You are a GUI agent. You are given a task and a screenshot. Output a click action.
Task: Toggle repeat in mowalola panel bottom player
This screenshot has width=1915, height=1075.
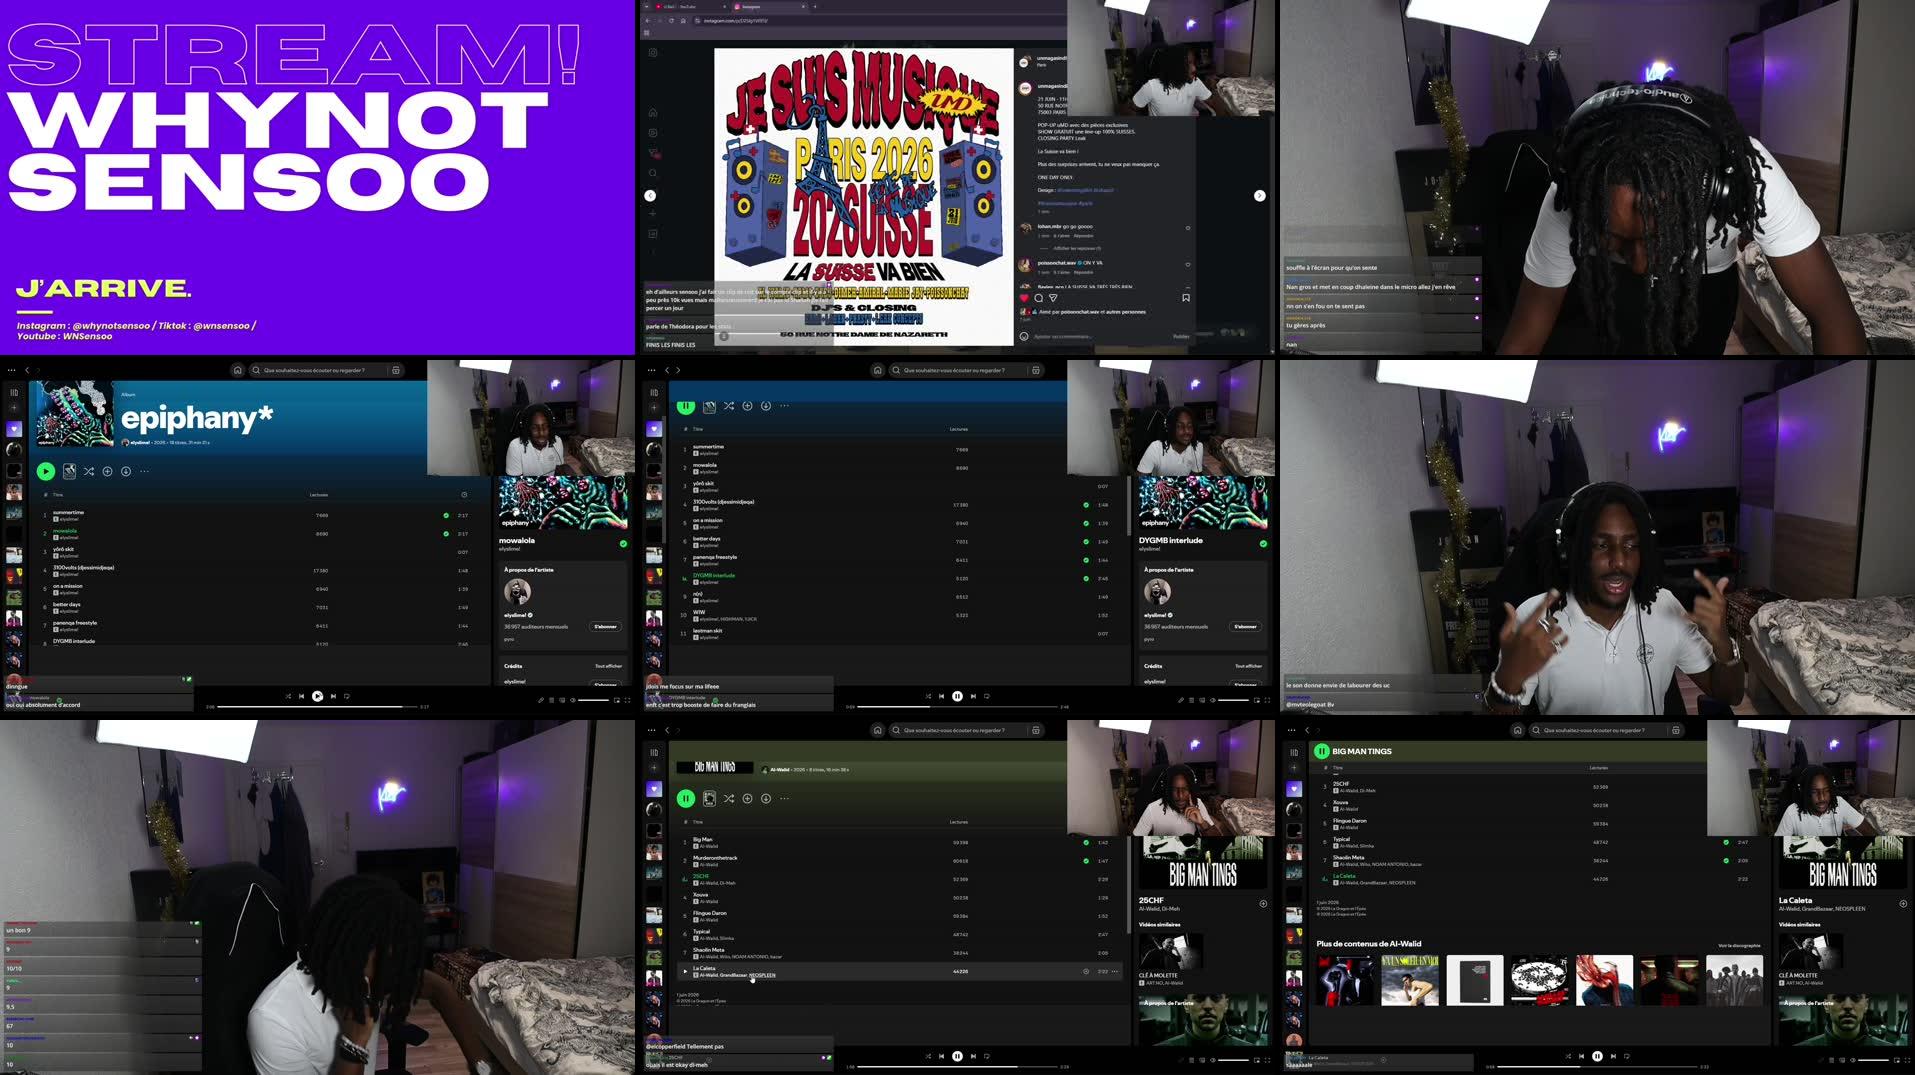tap(347, 696)
